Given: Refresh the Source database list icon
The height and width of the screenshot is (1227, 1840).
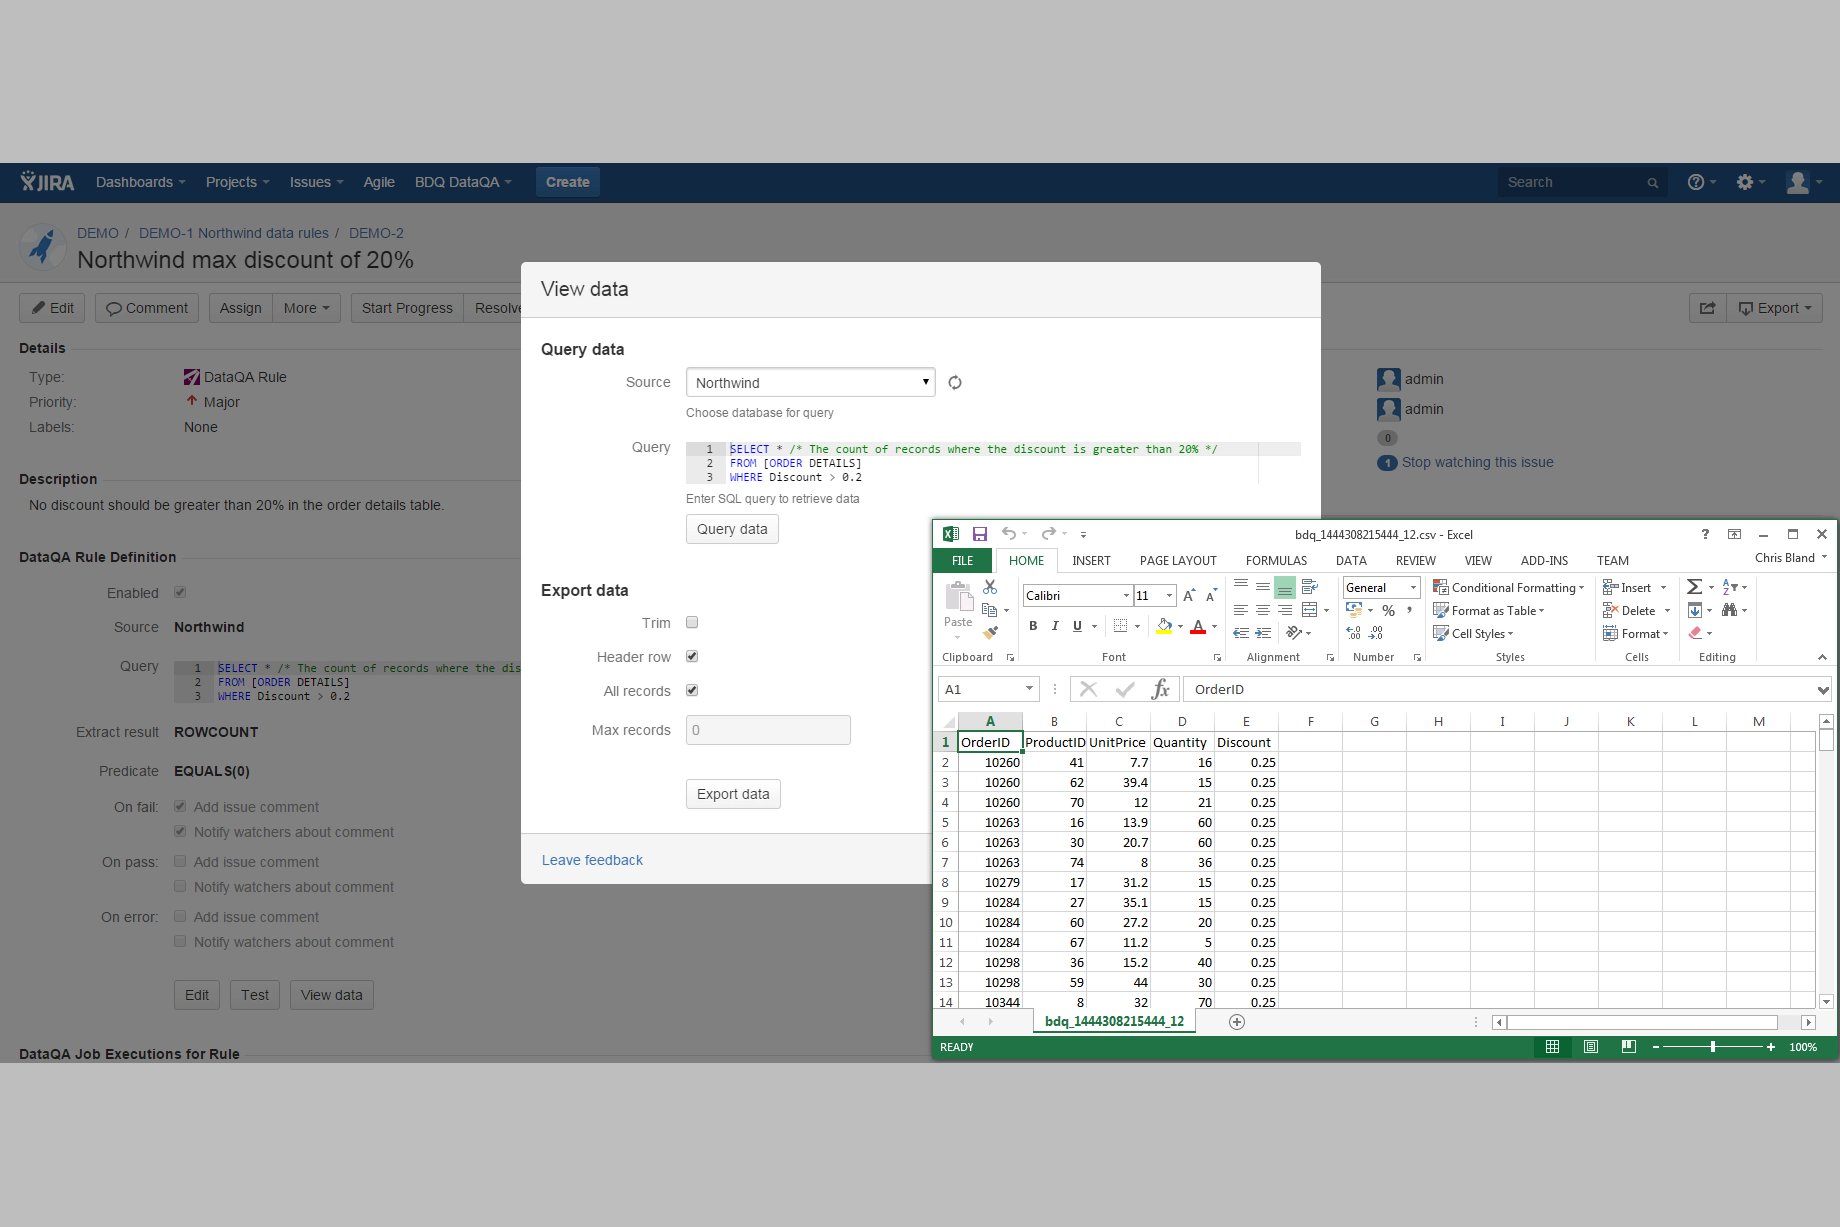Looking at the screenshot, I should (x=955, y=382).
